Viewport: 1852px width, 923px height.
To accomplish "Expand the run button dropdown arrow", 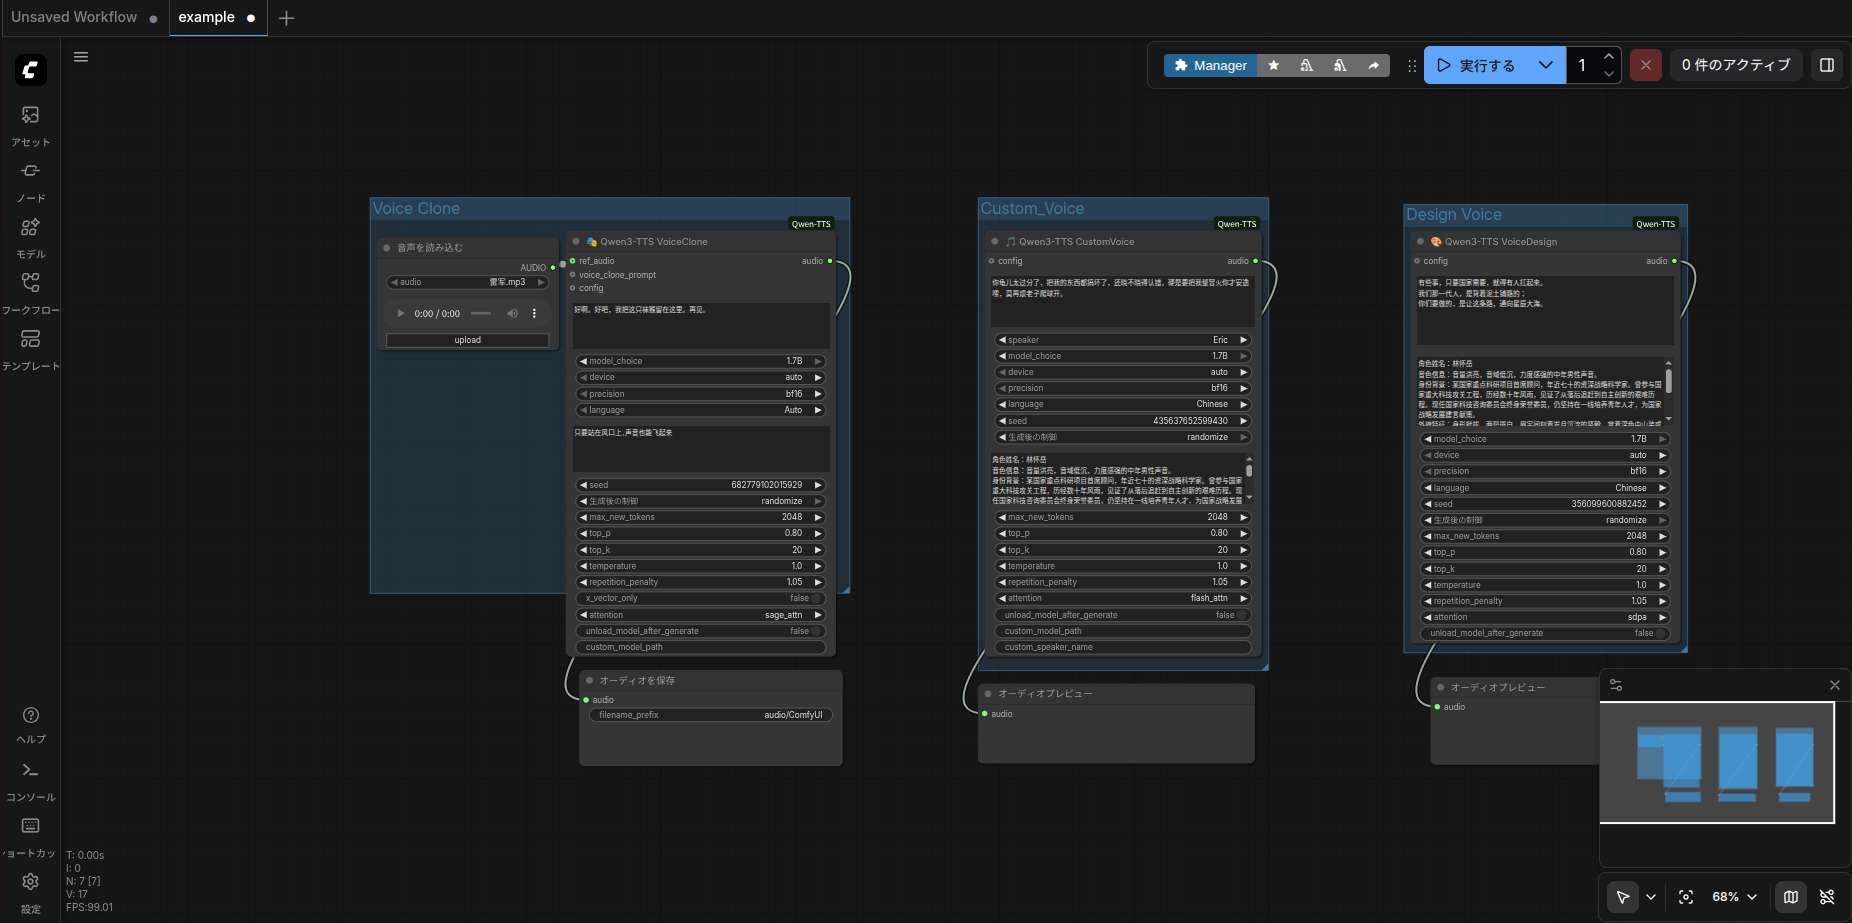I will click(x=1546, y=65).
